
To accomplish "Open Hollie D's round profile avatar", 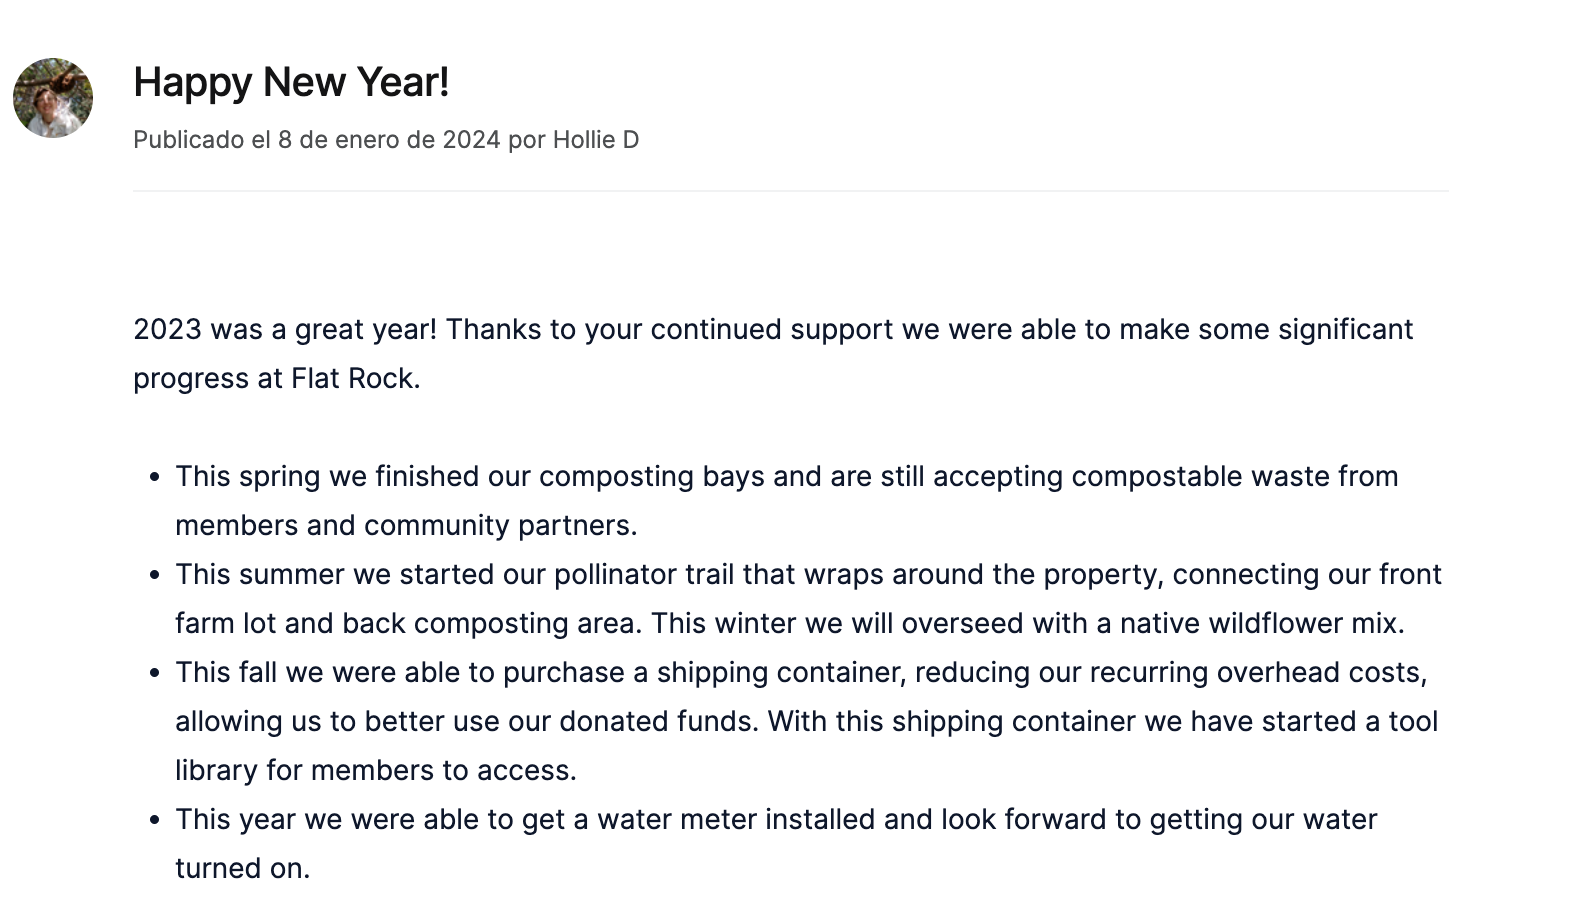I will pyautogui.click(x=53, y=98).
